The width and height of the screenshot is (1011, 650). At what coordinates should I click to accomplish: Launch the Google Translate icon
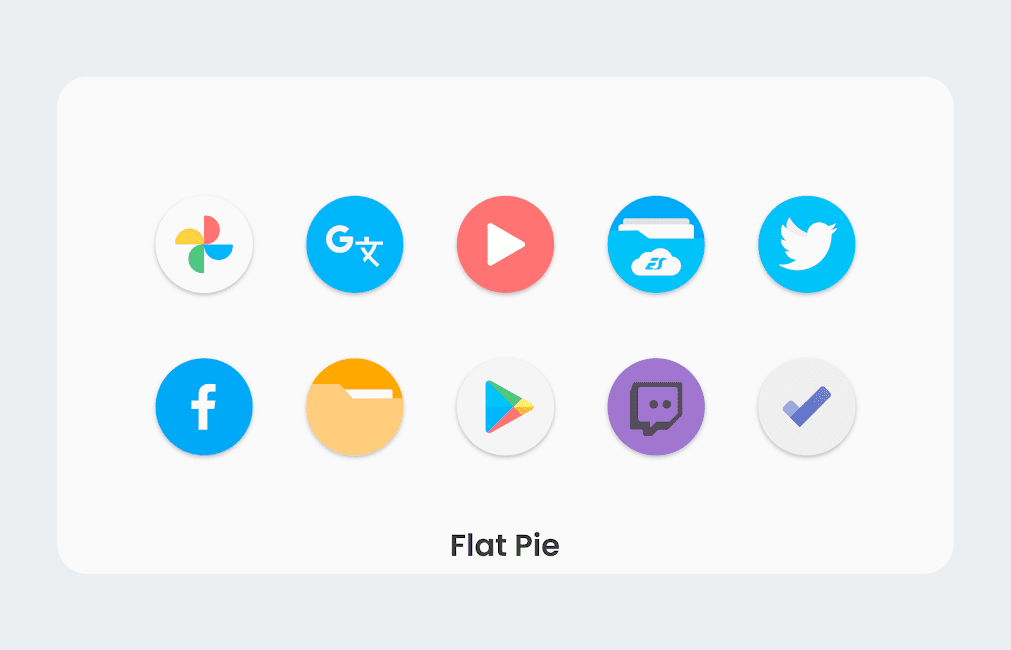click(x=355, y=244)
